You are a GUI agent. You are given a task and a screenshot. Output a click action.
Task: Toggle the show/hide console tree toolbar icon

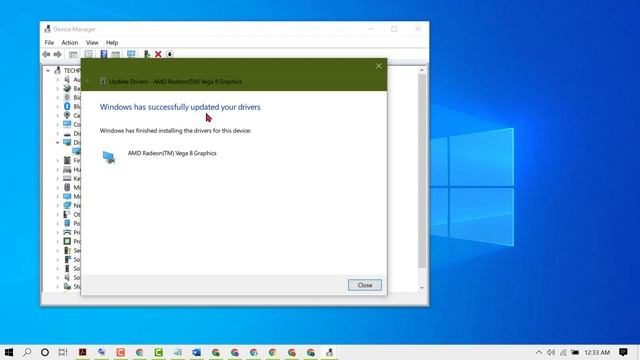73,54
